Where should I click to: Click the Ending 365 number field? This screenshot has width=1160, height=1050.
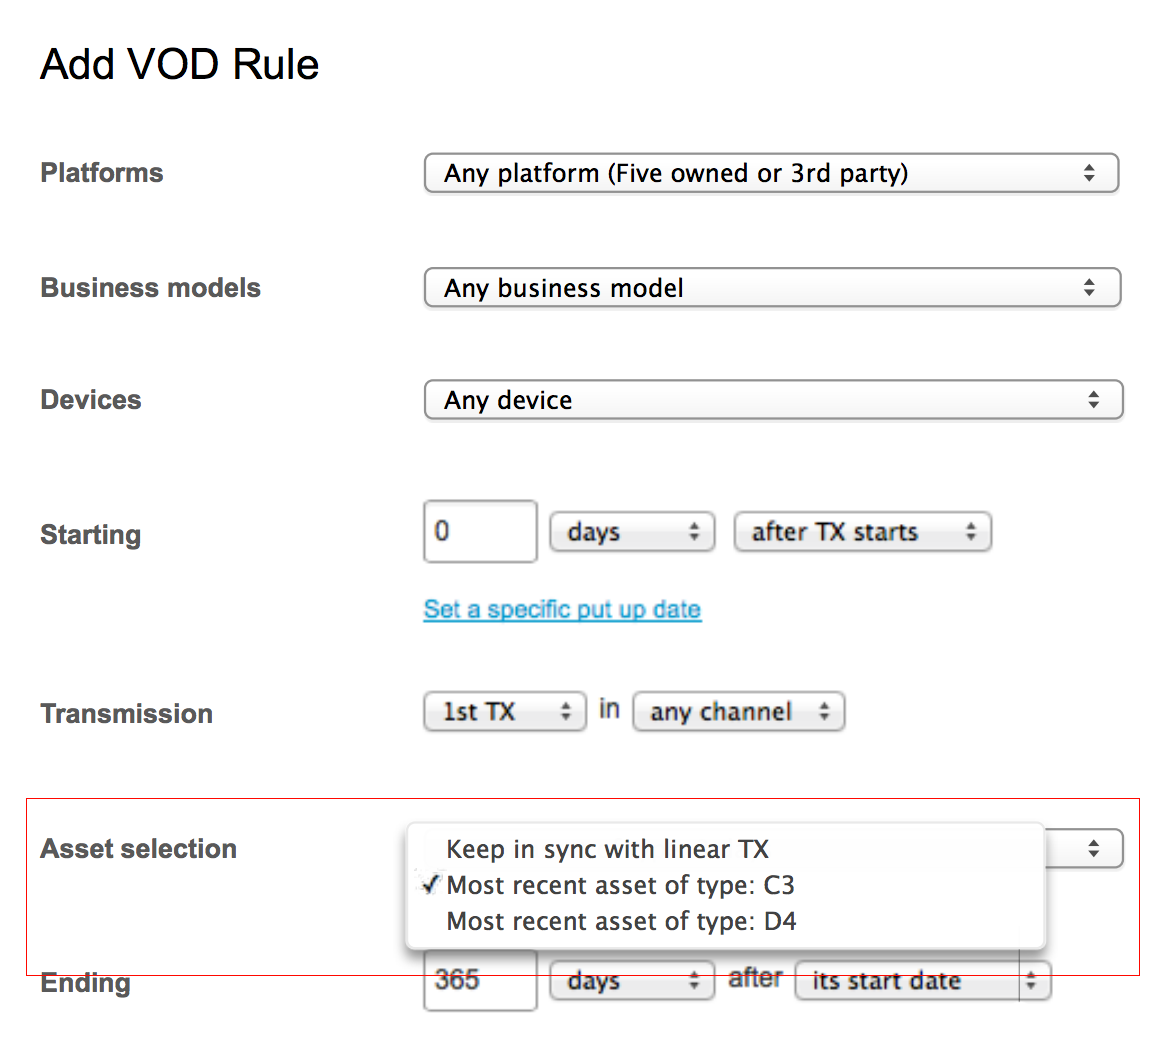(x=480, y=981)
